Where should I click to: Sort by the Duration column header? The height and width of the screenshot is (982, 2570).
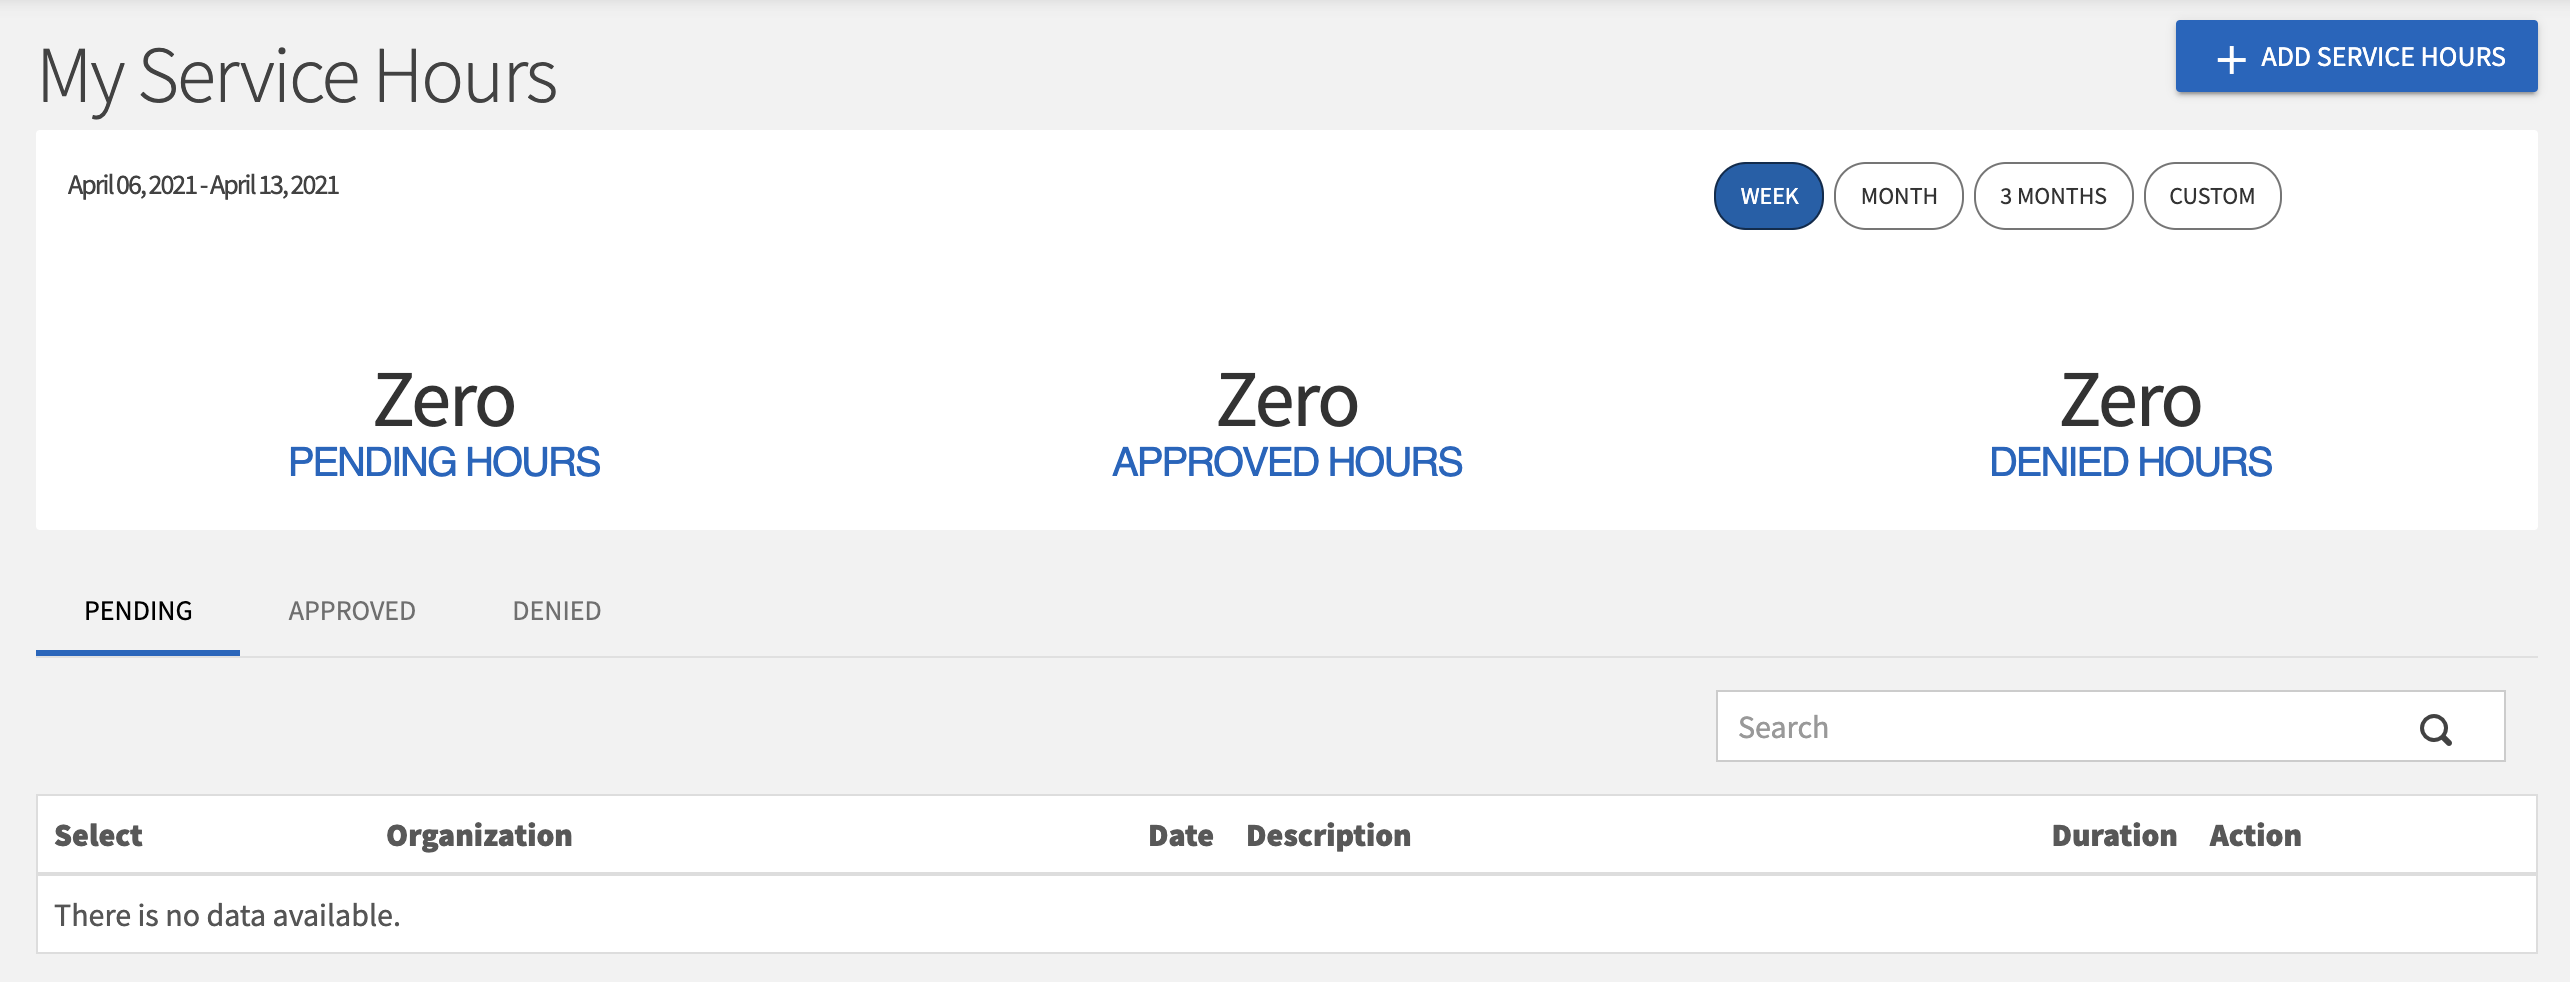(x=2114, y=835)
